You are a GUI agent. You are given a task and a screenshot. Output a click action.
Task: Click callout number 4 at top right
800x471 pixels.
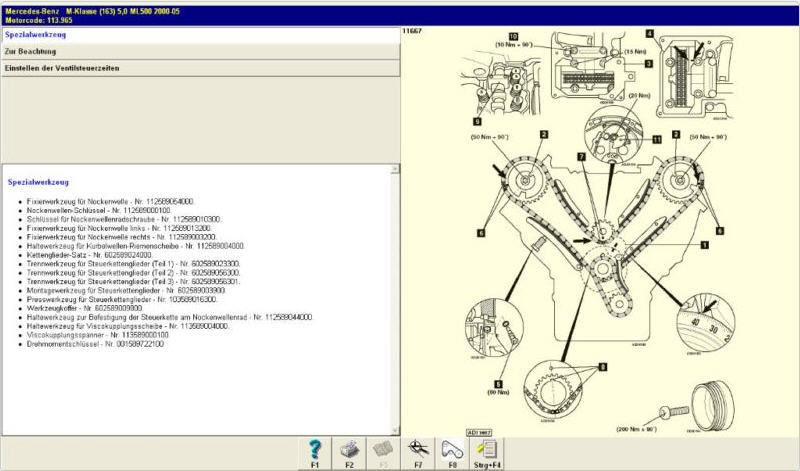coord(649,33)
